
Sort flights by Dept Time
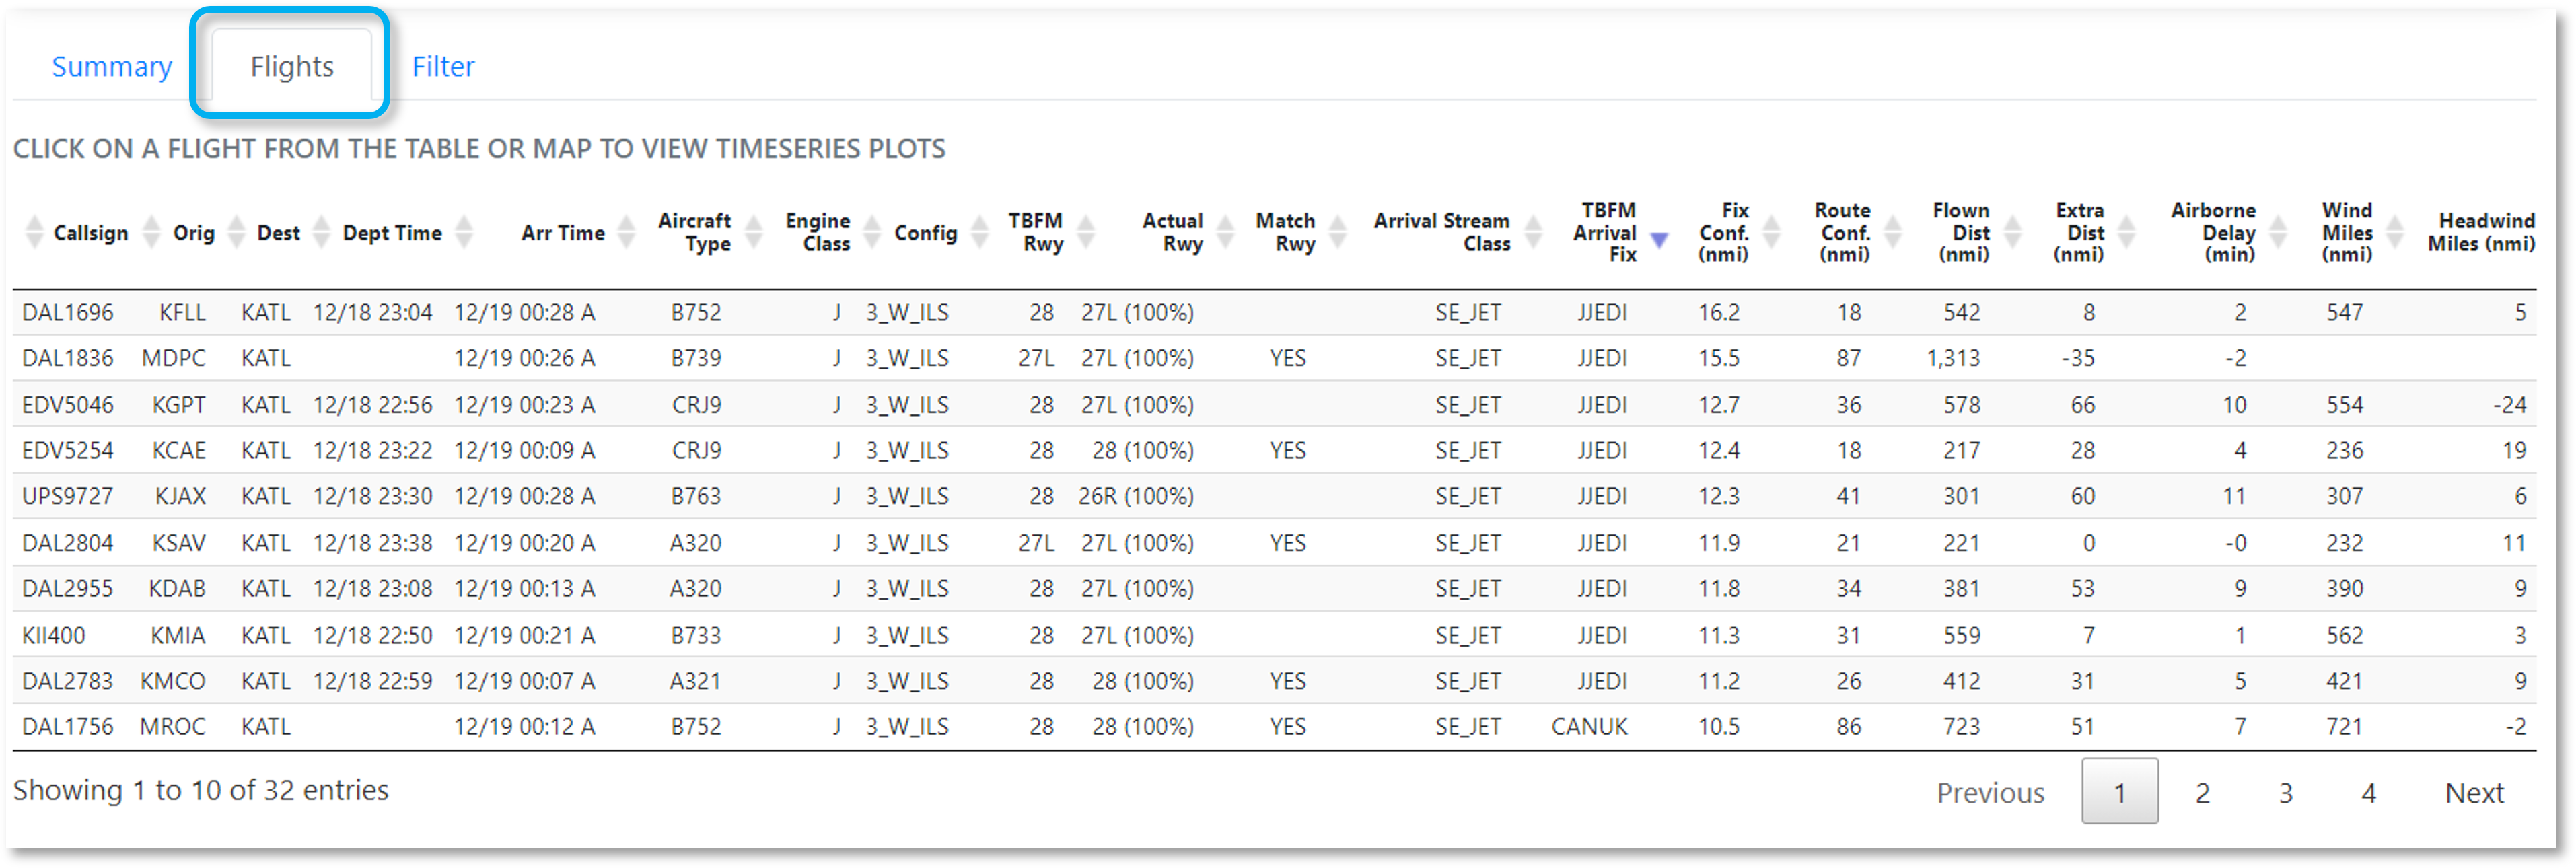pos(392,233)
